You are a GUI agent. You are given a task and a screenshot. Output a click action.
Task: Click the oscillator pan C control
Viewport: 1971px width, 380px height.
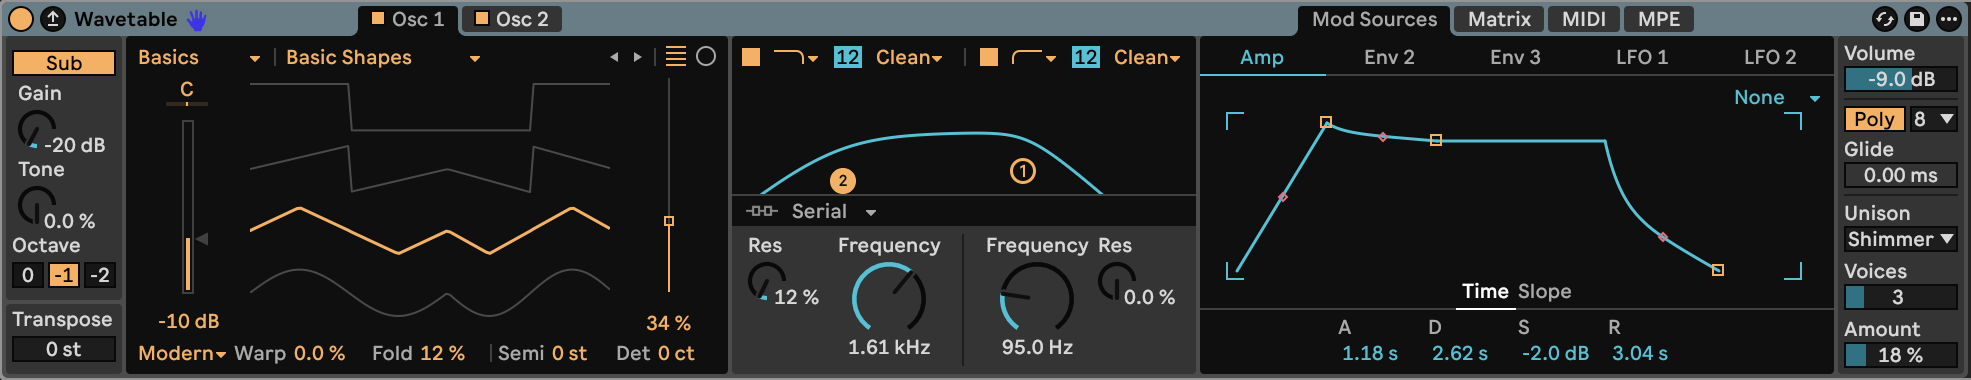click(187, 91)
